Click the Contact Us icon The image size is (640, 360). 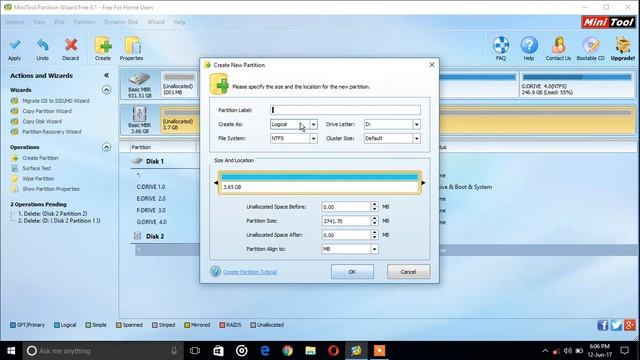pyautogui.click(x=558, y=45)
